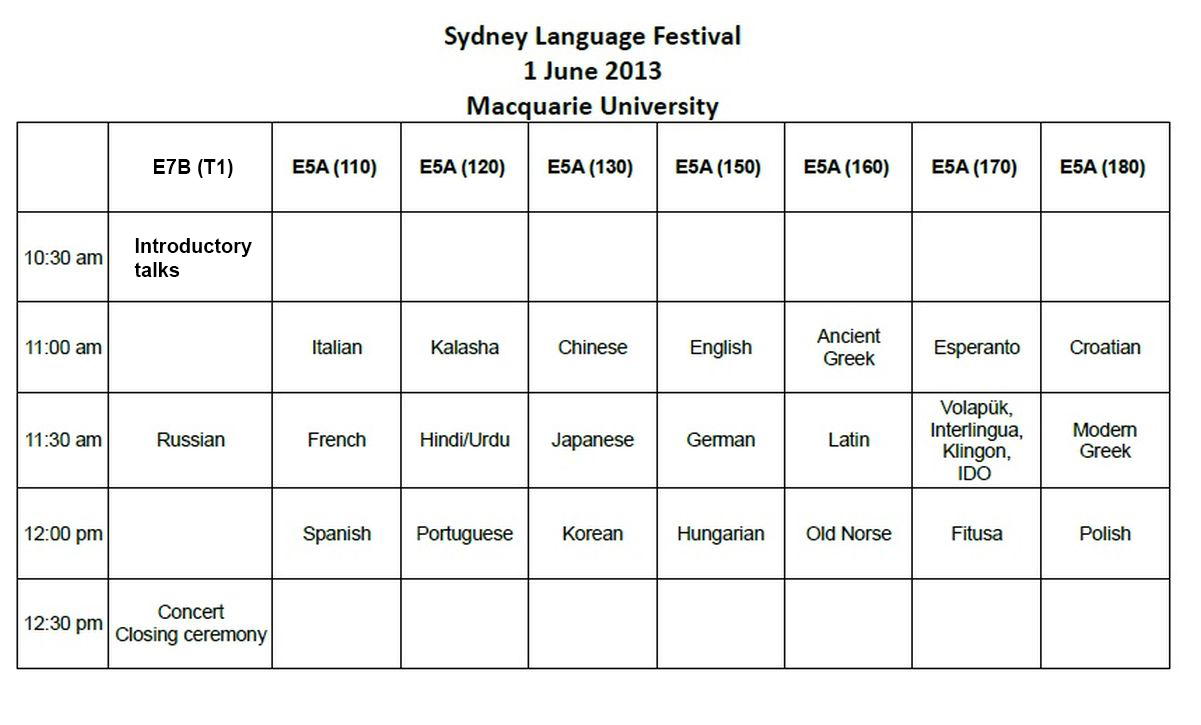Viewport: 1201px width, 725px height.
Task: Select the Japanese session cell
Action: (592, 440)
